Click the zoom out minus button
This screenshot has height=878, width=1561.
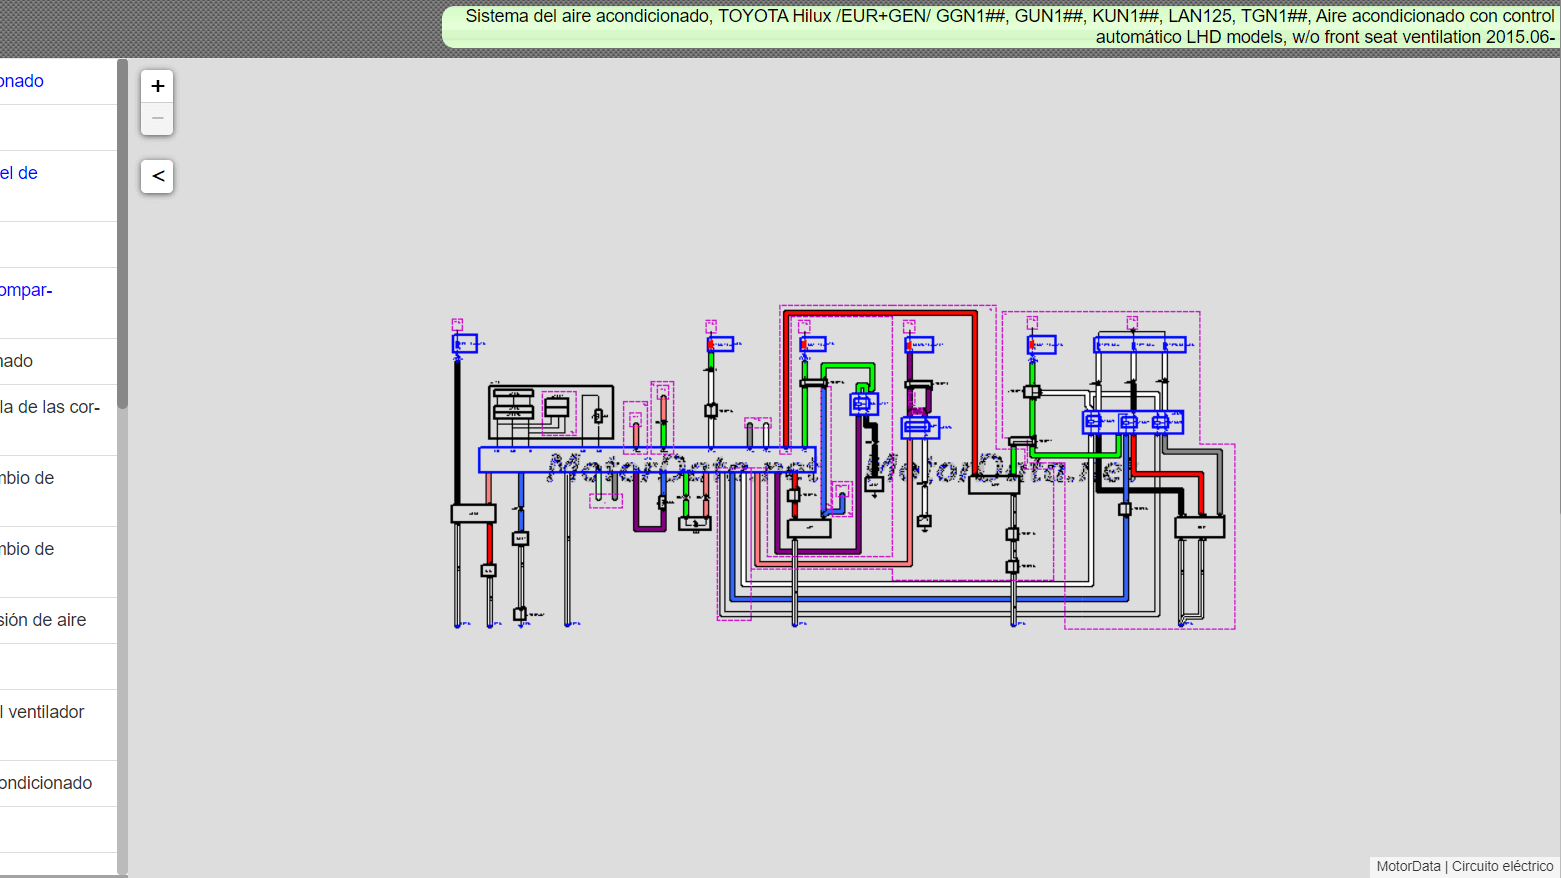pyautogui.click(x=157, y=118)
